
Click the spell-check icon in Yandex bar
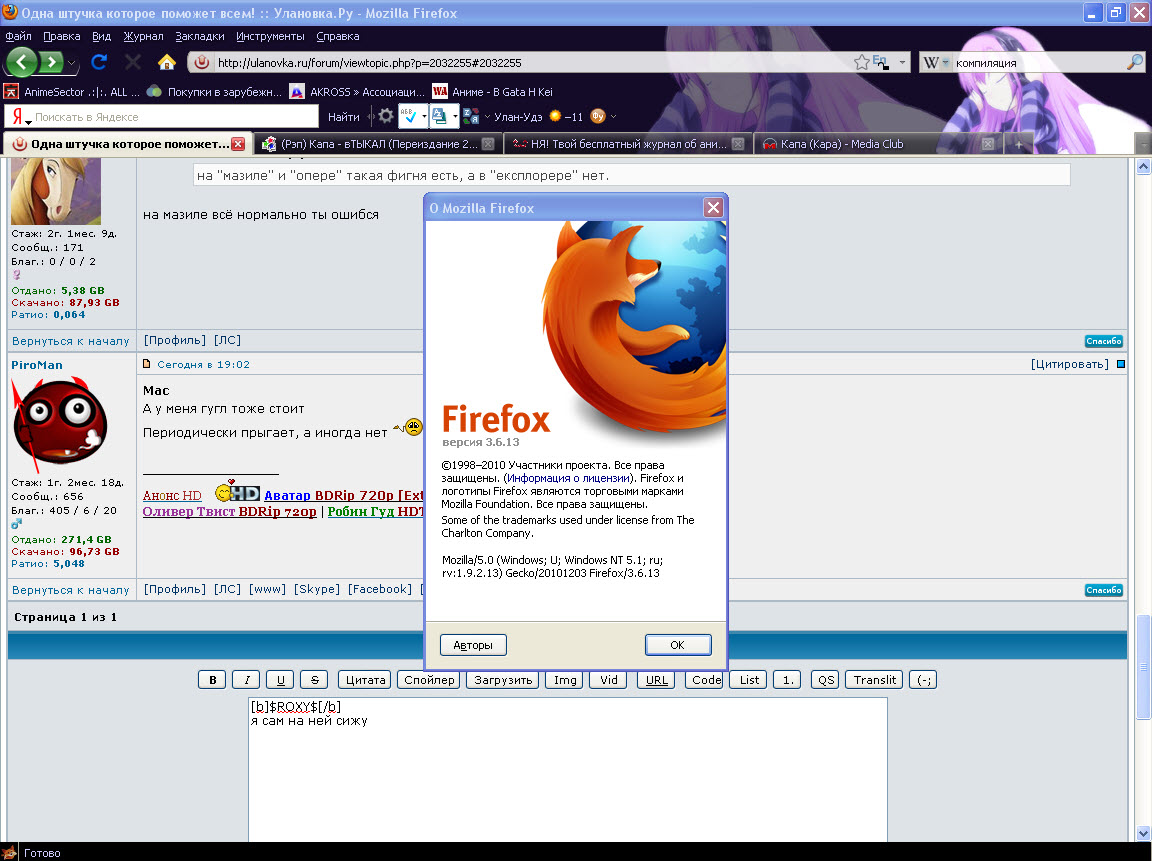pyautogui.click(x=409, y=116)
